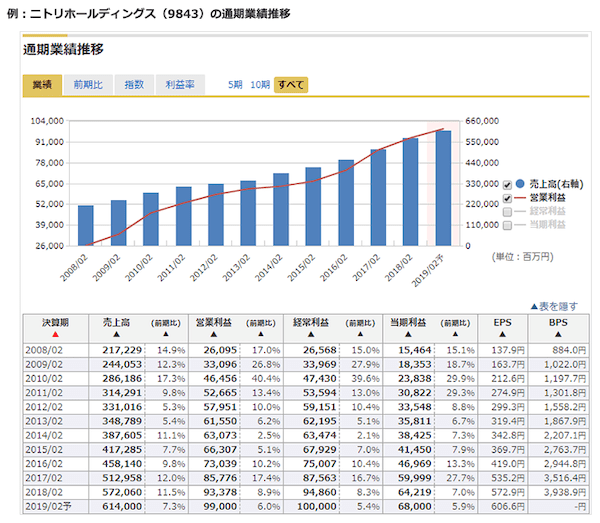
Task: Sort by 経常利益 arrow
Action: (311, 334)
